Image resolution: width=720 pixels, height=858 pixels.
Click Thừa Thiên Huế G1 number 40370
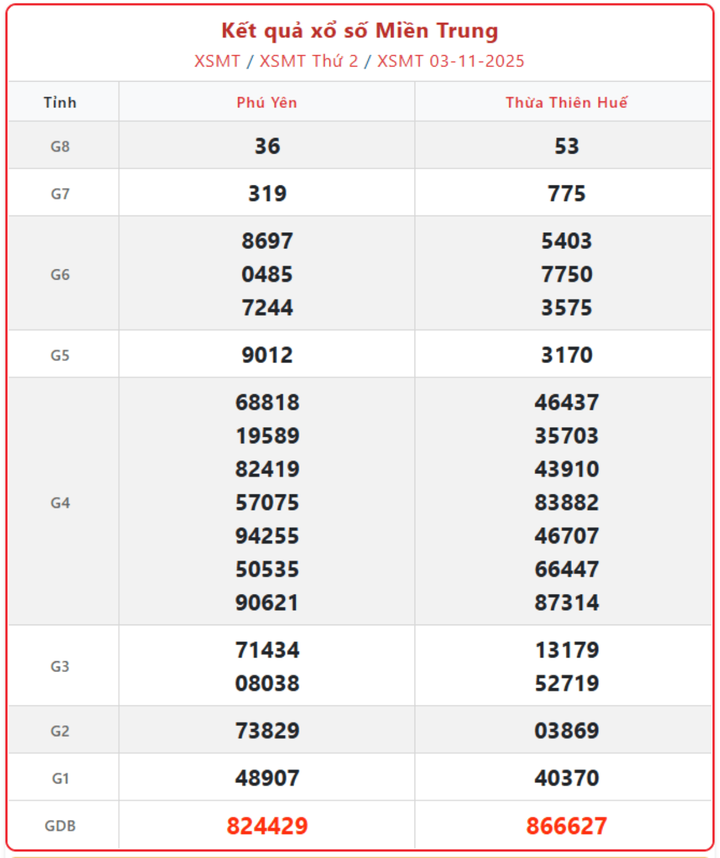(x=566, y=778)
